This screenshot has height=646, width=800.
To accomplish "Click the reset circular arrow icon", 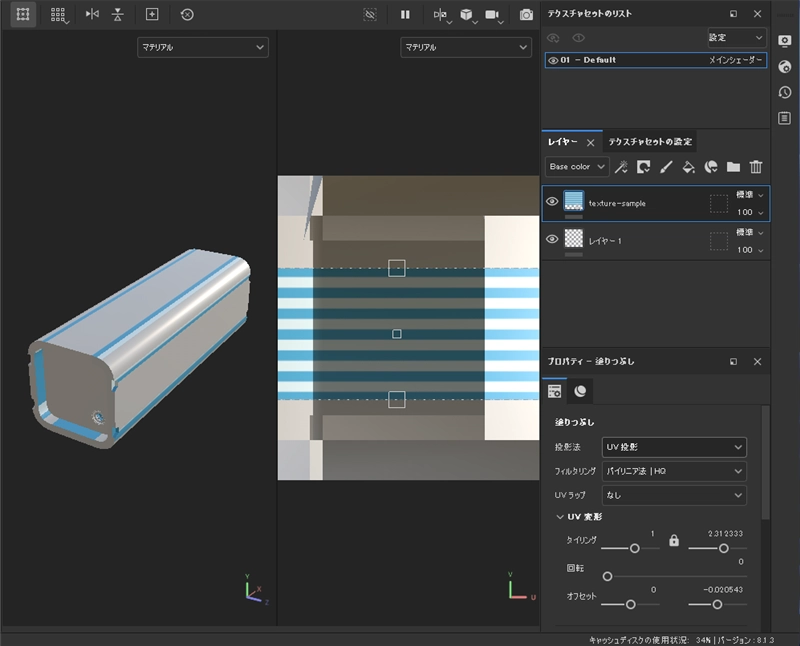I will pos(187,14).
